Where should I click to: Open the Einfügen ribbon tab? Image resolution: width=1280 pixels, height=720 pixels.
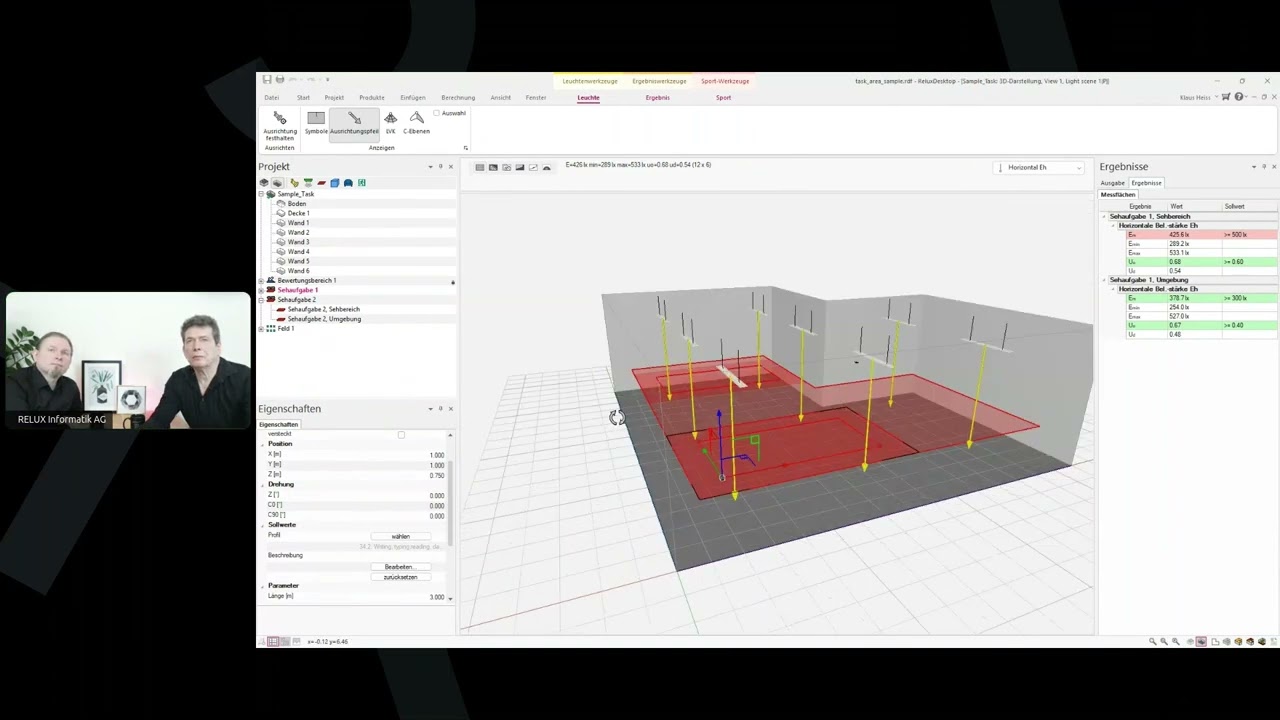412,98
